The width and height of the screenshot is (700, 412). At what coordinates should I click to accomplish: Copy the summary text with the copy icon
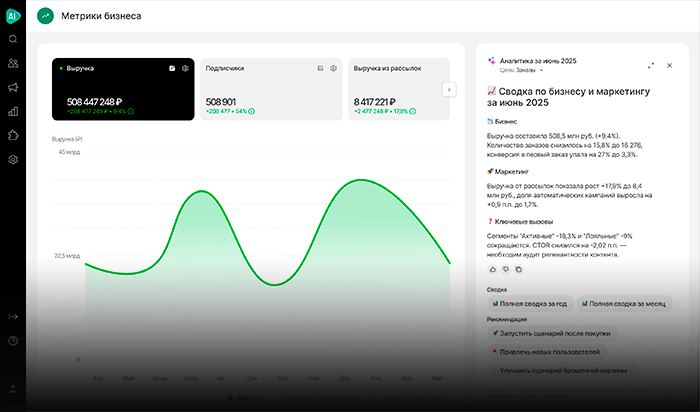518,269
